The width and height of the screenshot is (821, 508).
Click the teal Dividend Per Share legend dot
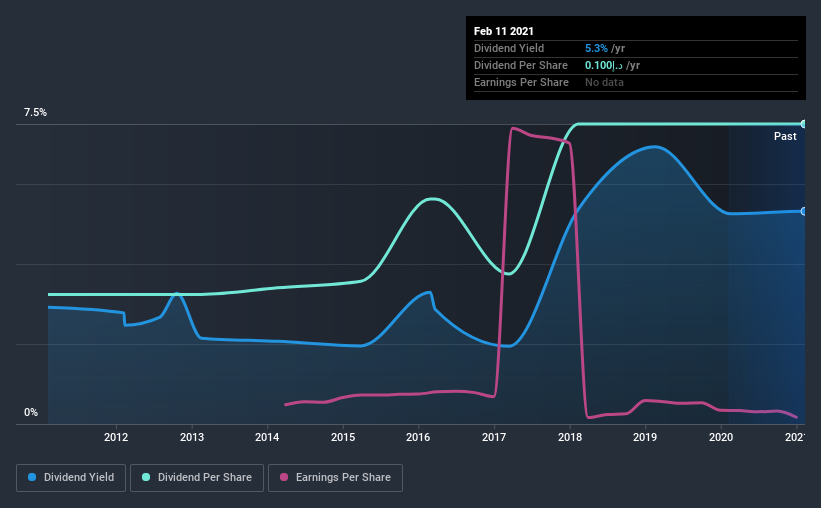tap(146, 477)
